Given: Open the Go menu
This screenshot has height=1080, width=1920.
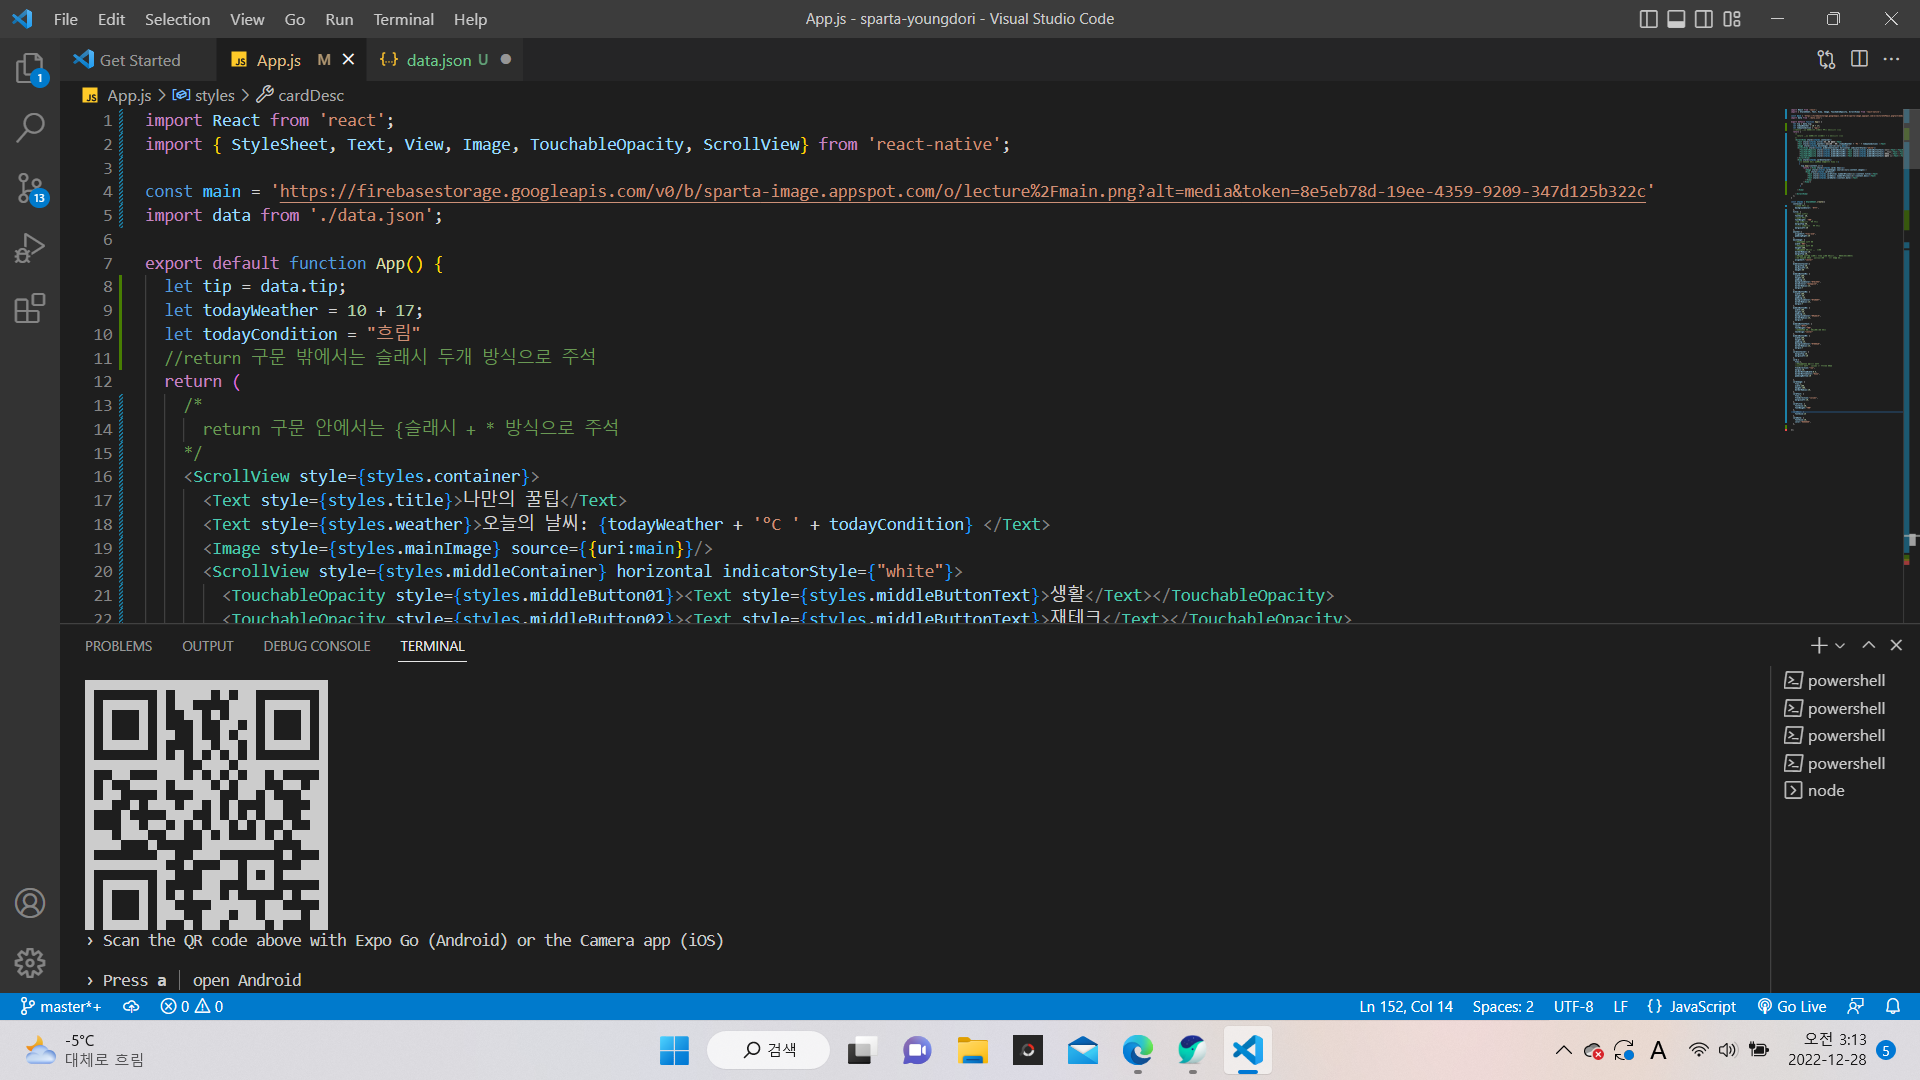Looking at the screenshot, I should pos(295,19).
